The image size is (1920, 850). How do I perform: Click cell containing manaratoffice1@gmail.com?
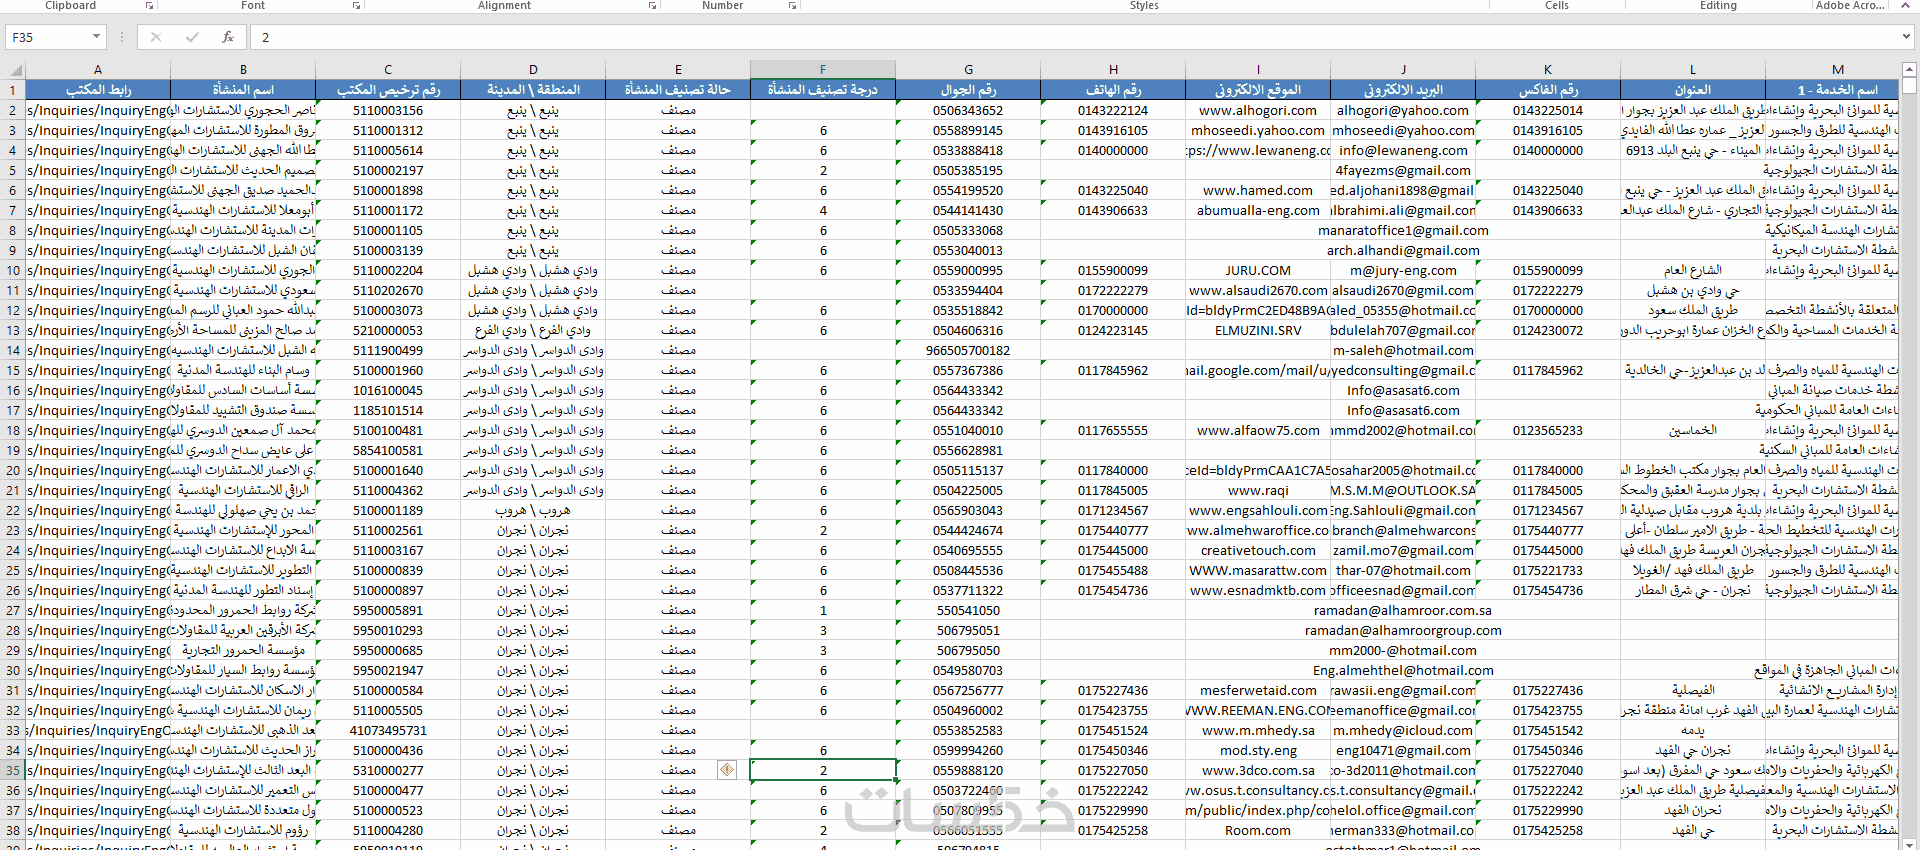tap(1403, 230)
